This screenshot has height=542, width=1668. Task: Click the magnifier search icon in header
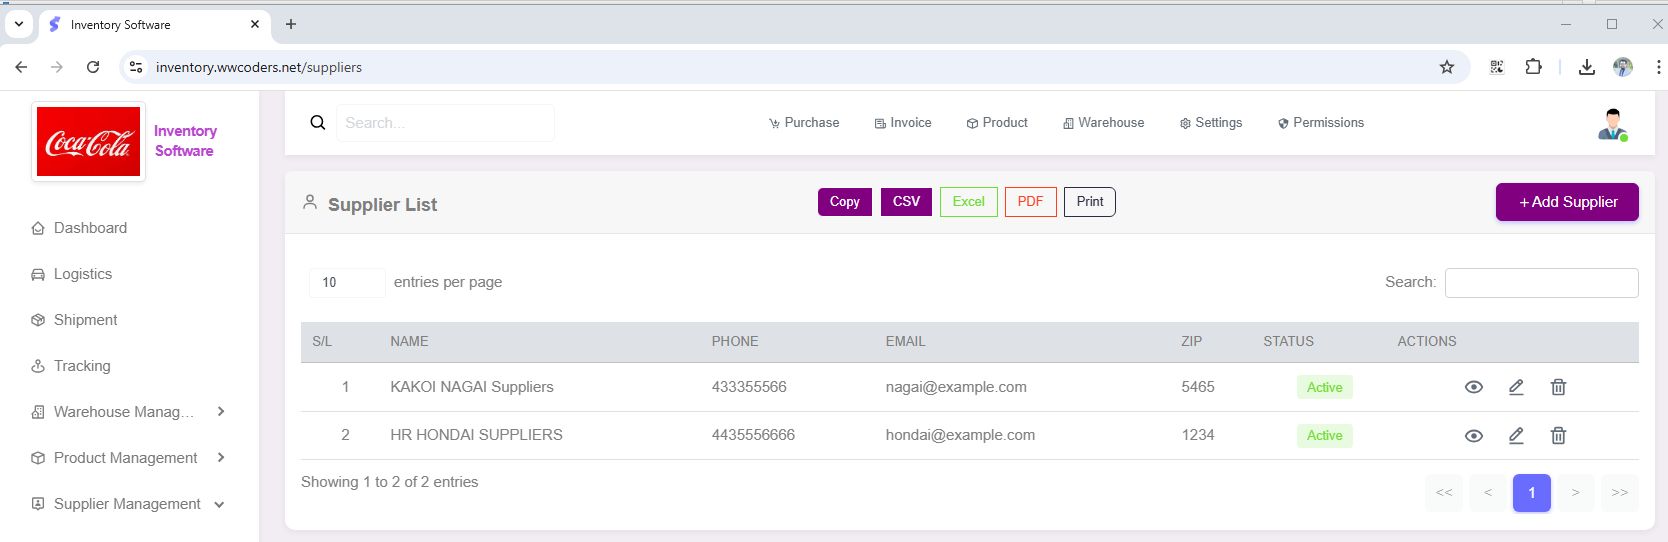(x=318, y=123)
